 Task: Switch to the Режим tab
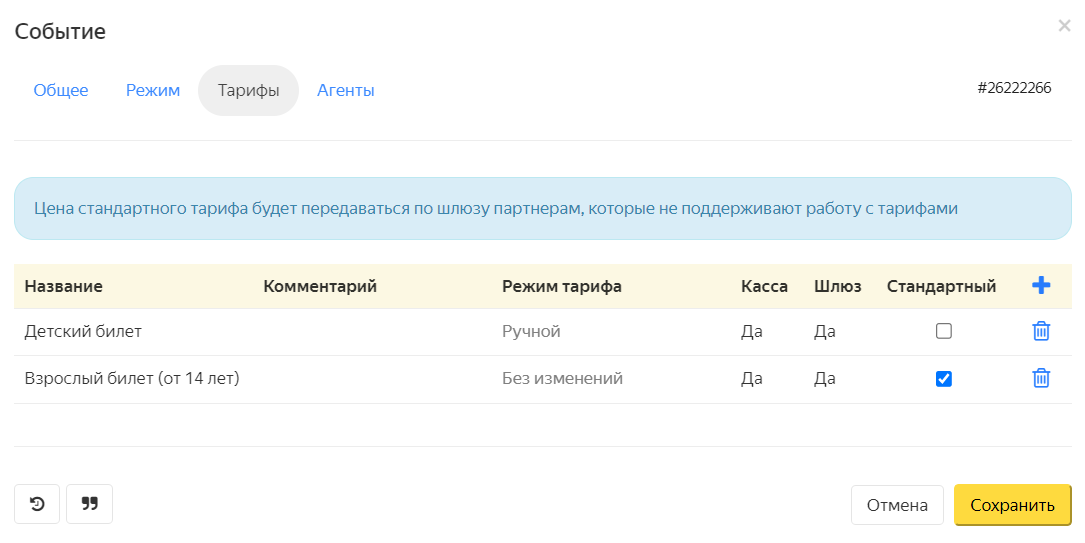point(153,91)
